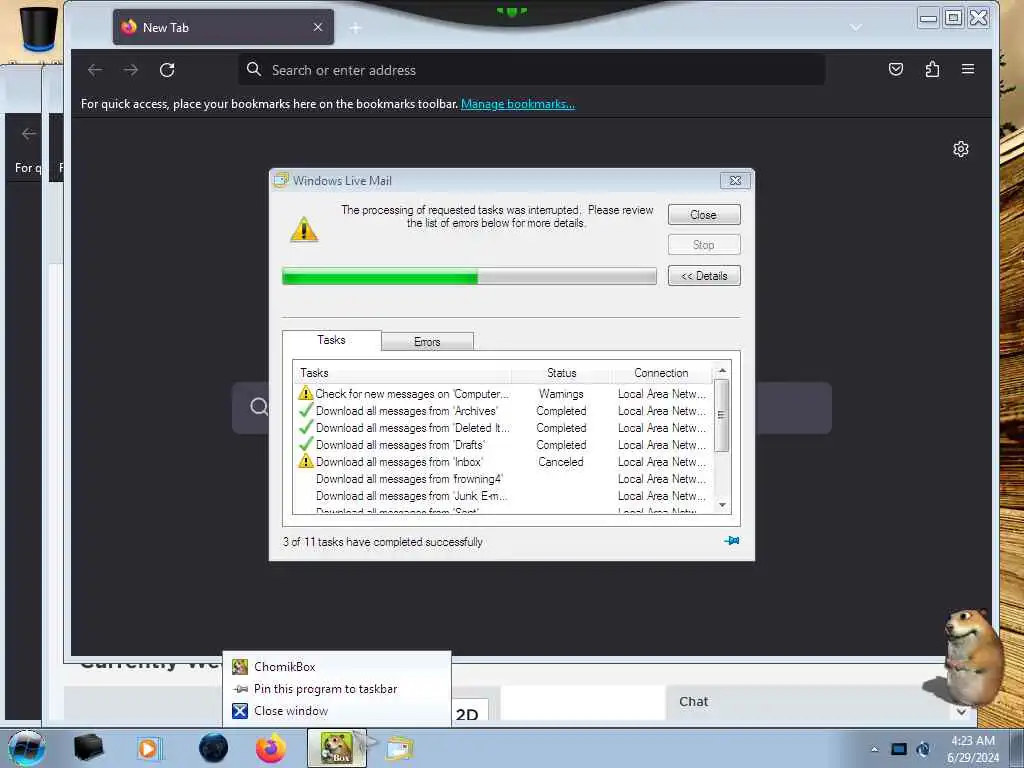Open the black box taskbar icon
1024x768 pixels.
[x=89, y=748]
